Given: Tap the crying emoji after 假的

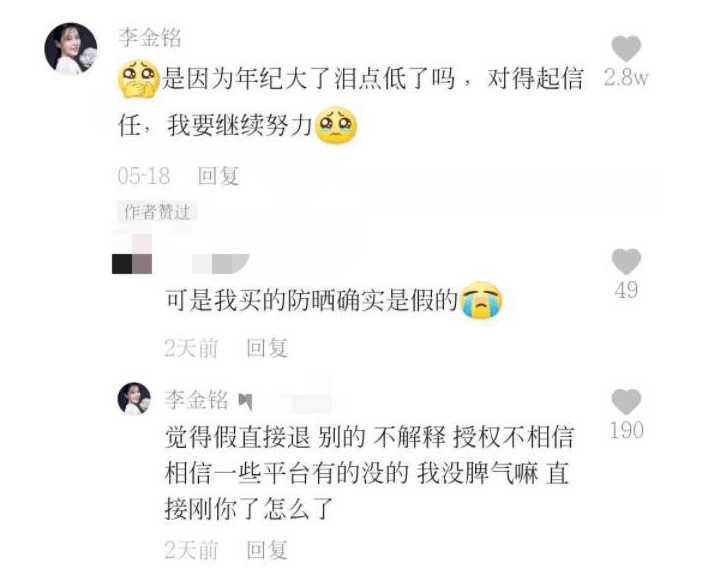Looking at the screenshot, I should pos(481,300).
